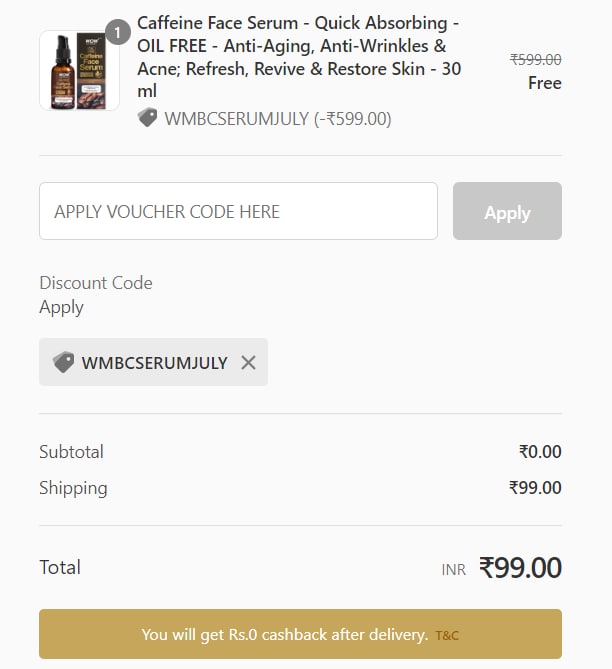Click the INR currency label

pyautogui.click(x=454, y=570)
